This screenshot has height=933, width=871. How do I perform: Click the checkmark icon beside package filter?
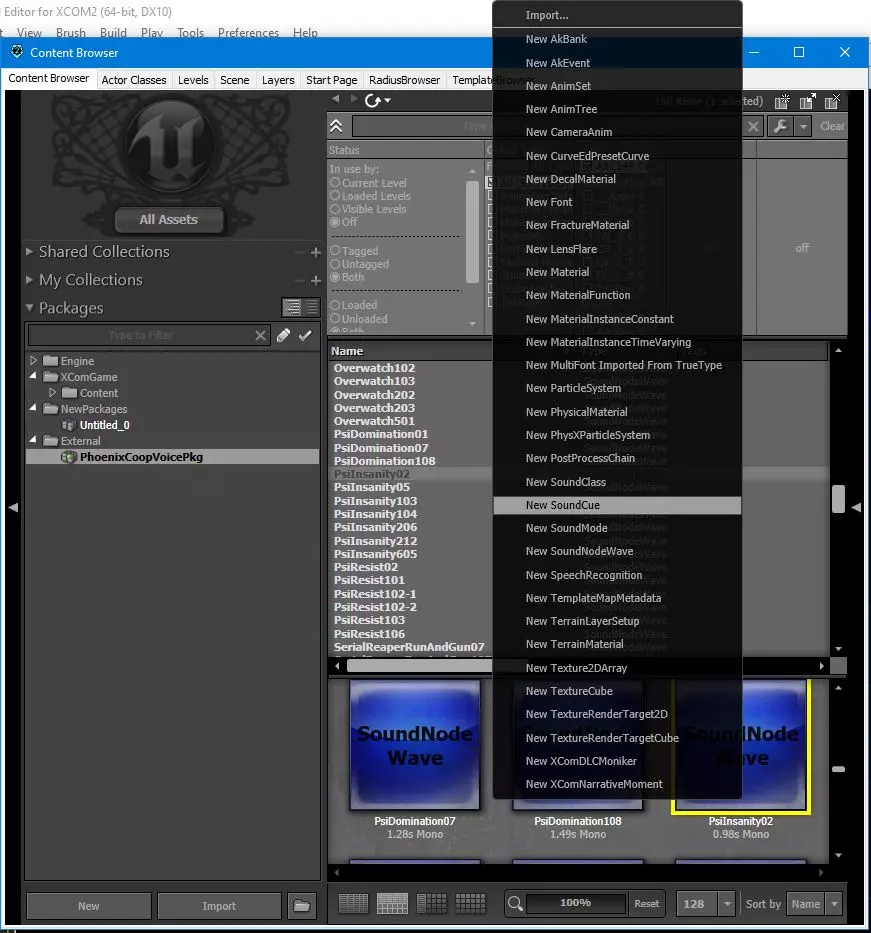pyautogui.click(x=305, y=336)
